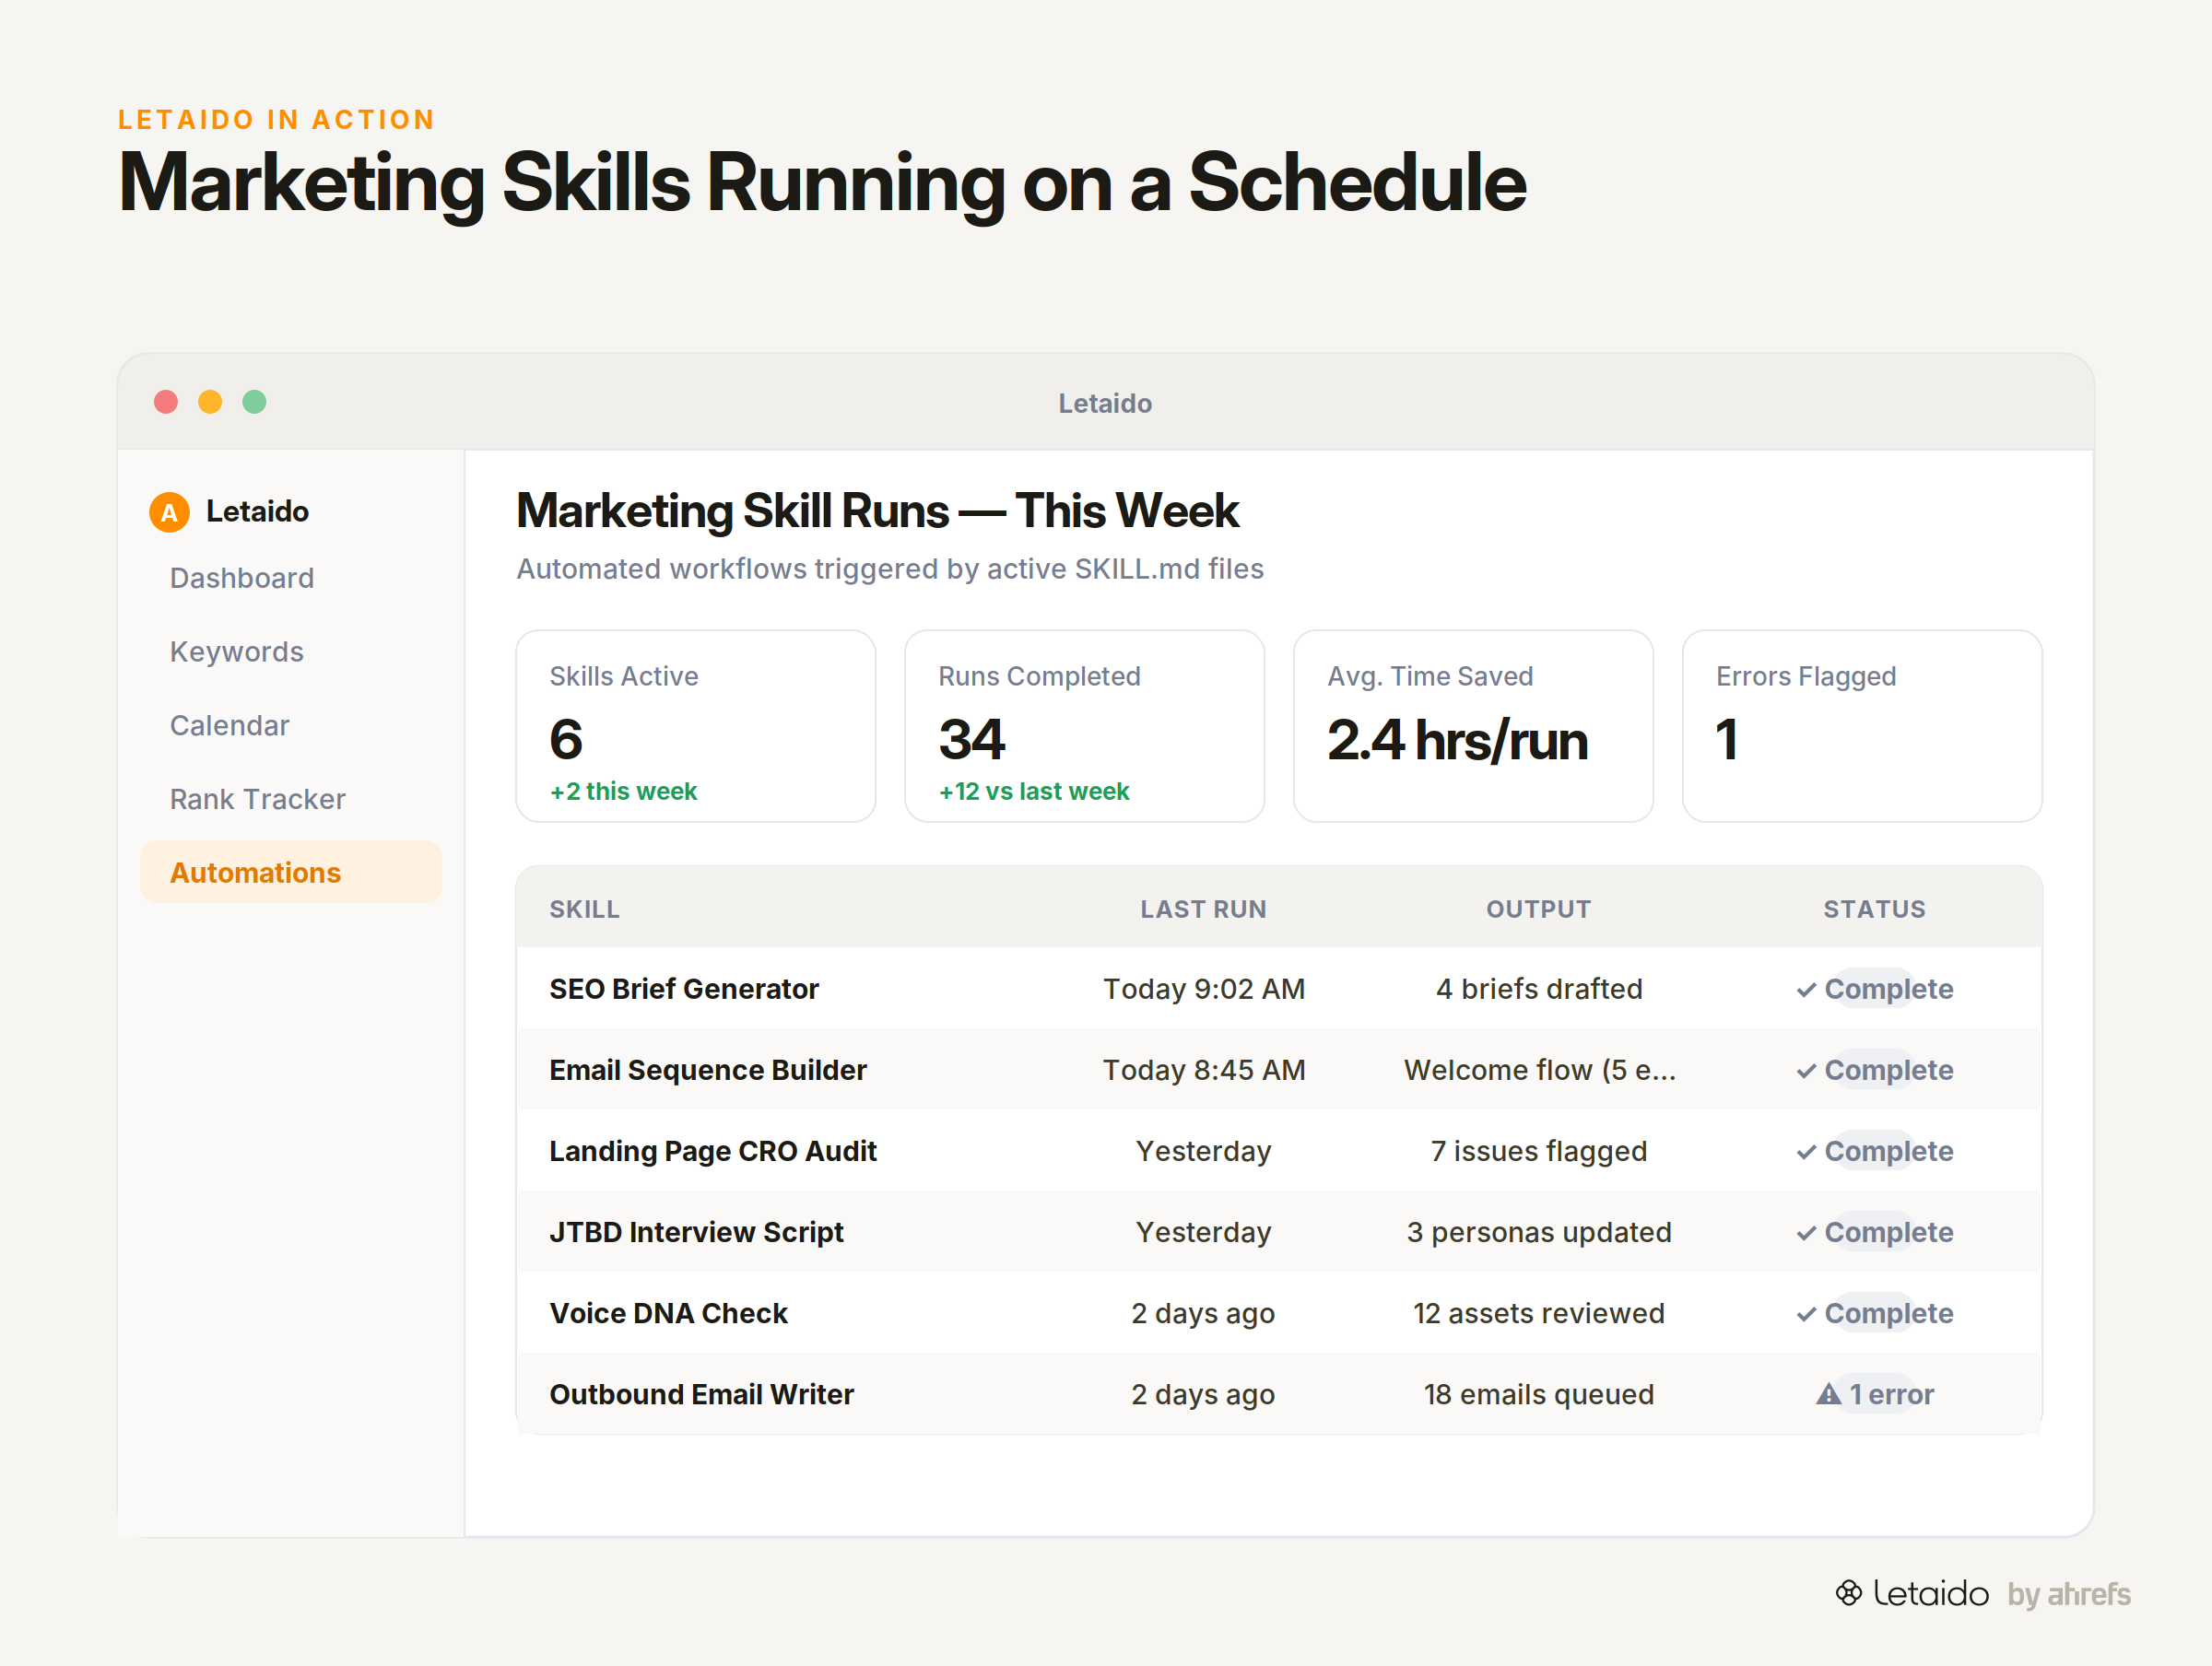Image resolution: width=2212 pixels, height=1666 pixels.
Task: Click the Runs Completed card
Action: point(1085,726)
